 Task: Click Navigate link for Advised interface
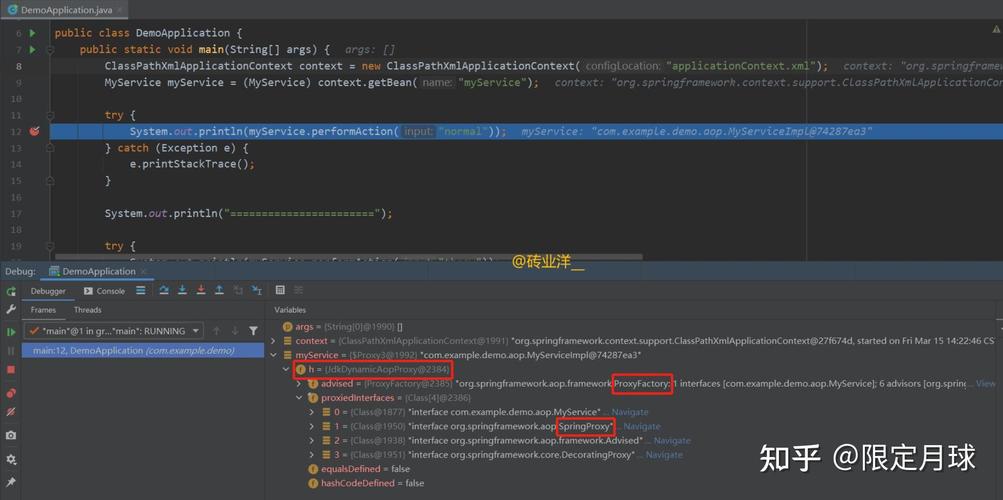pyautogui.click(x=672, y=441)
